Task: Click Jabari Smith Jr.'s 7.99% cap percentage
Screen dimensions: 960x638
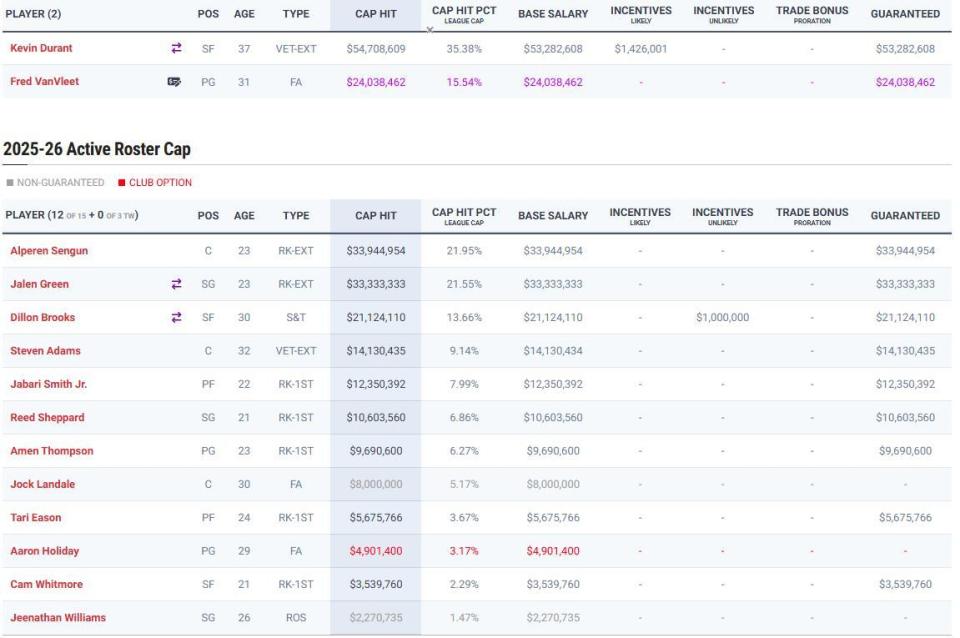Action: (463, 384)
